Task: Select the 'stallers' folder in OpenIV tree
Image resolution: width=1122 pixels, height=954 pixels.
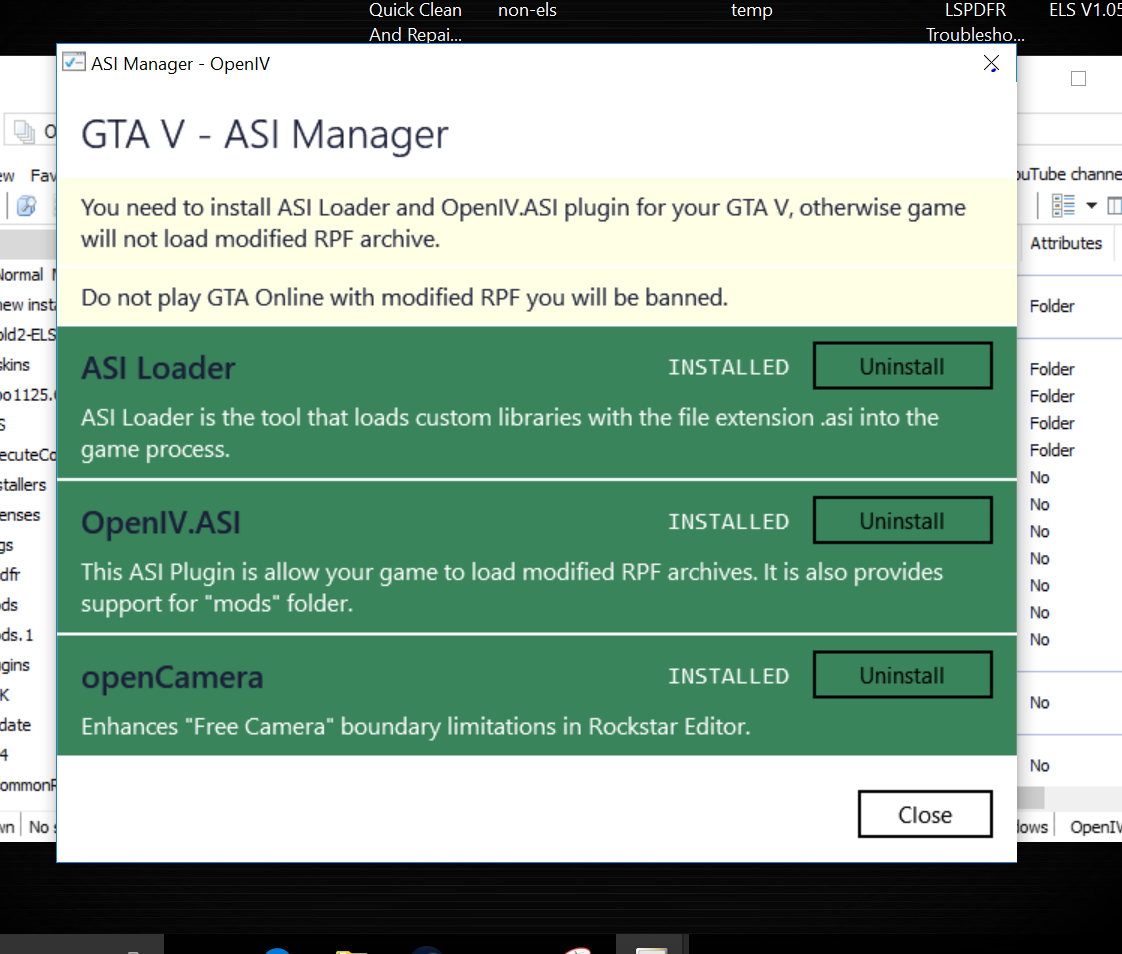Action: pos(24,485)
